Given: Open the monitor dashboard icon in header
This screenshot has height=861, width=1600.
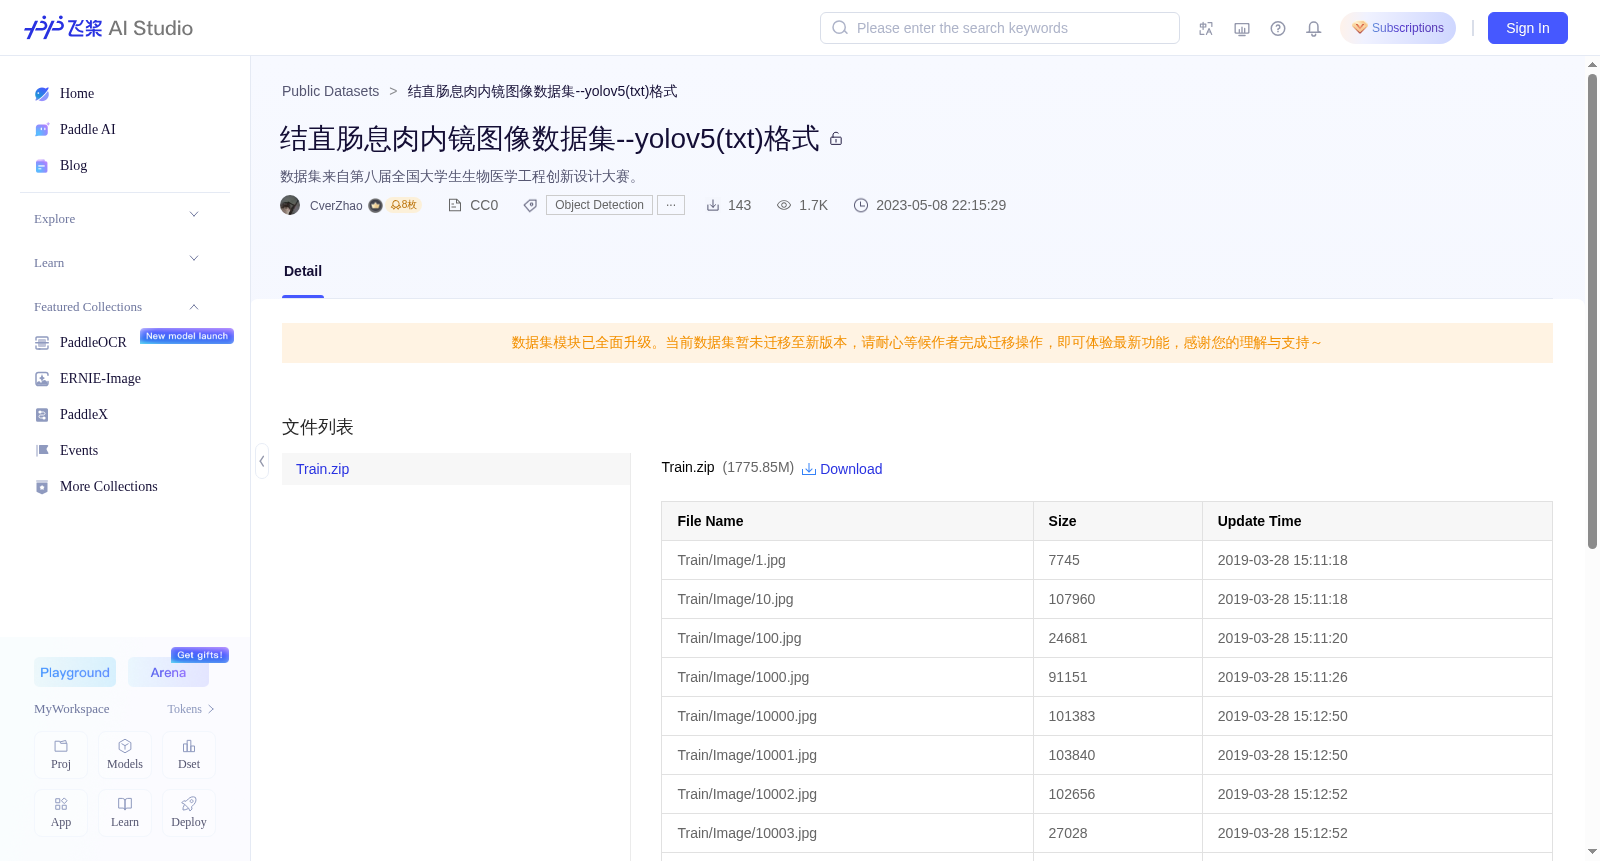Looking at the screenshot, I should click(1242, 28).
